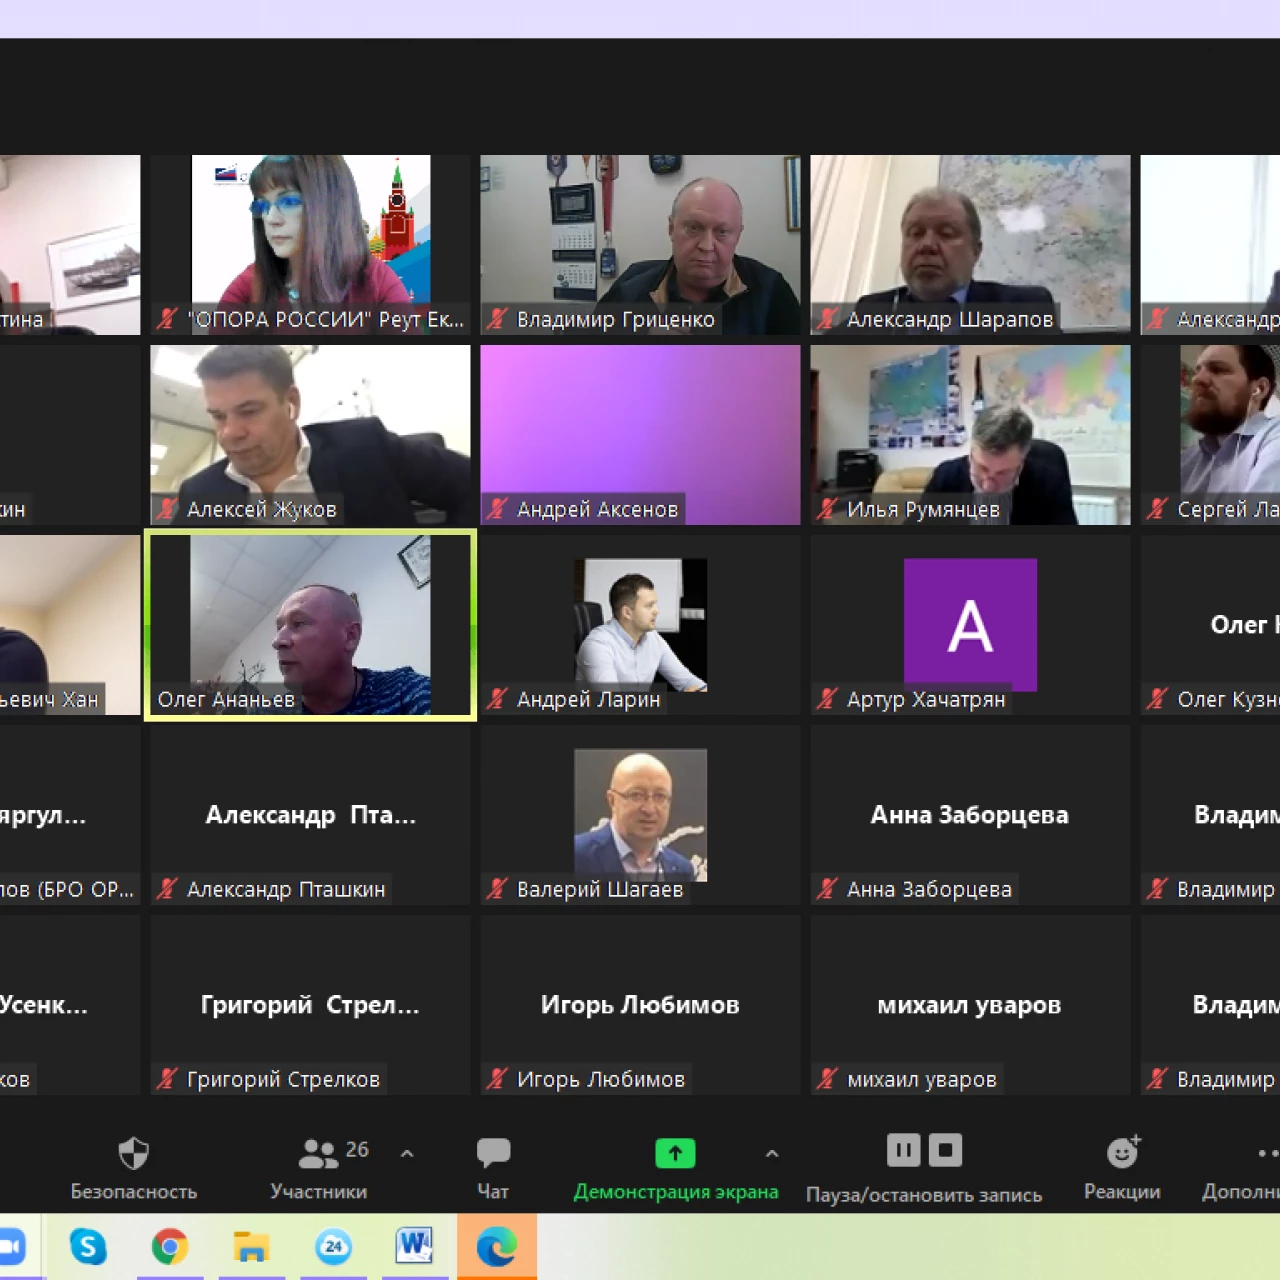Click the Реакции label
This screenshot has height=1280, width=1280.
[1122, 1192]
